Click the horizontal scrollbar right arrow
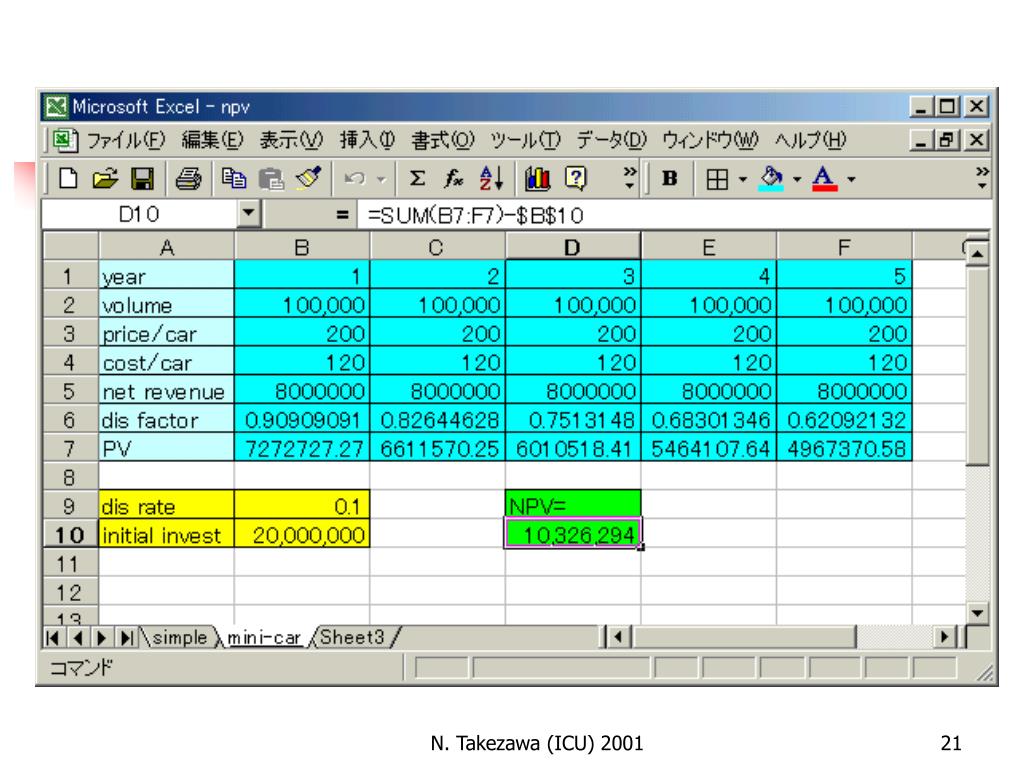Viewport: 1024px width, 768px height. point(944,636)
